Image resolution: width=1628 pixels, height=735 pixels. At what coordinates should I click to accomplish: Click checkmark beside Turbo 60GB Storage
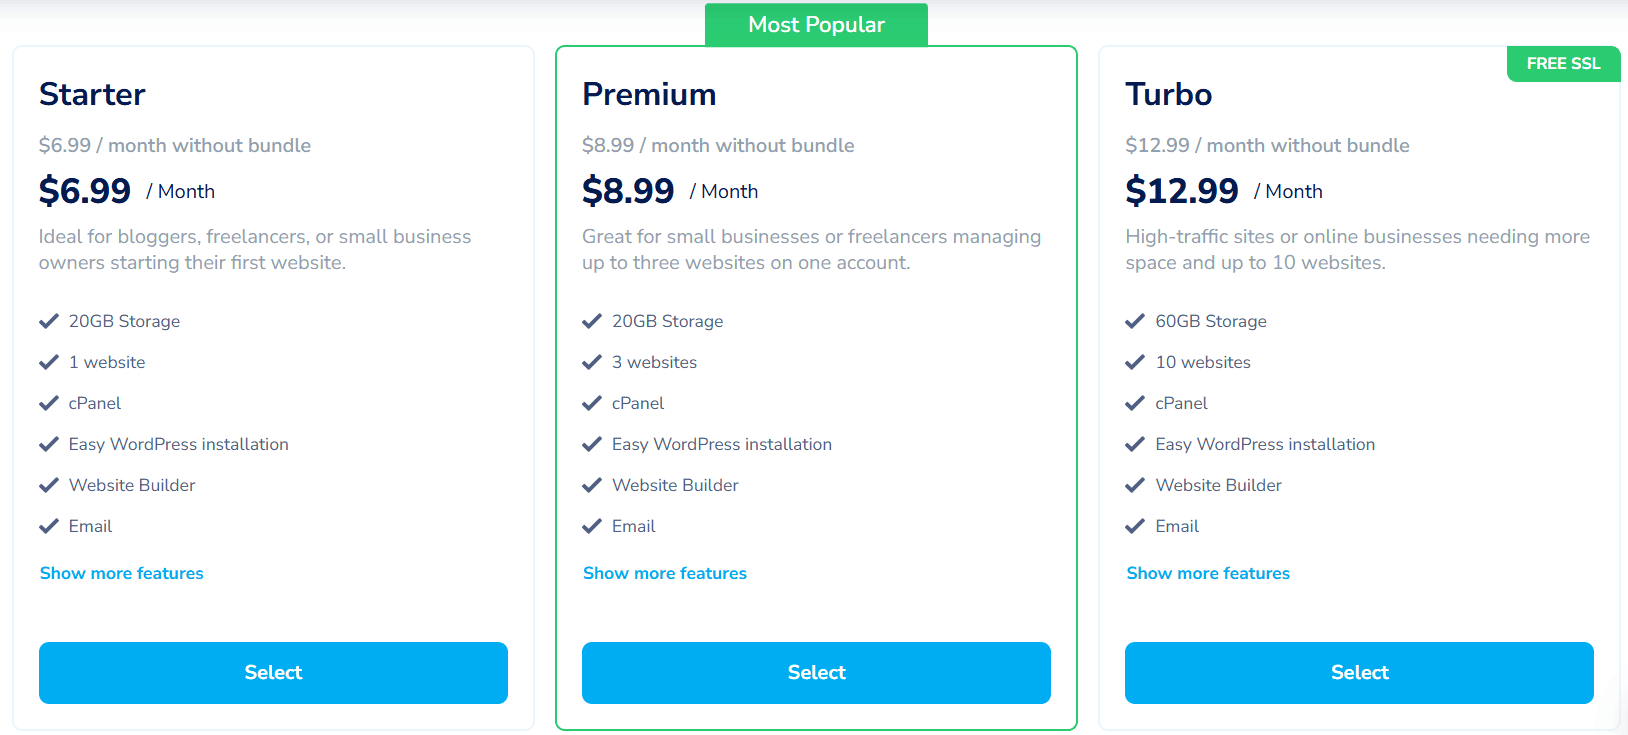coord(1135,321)
